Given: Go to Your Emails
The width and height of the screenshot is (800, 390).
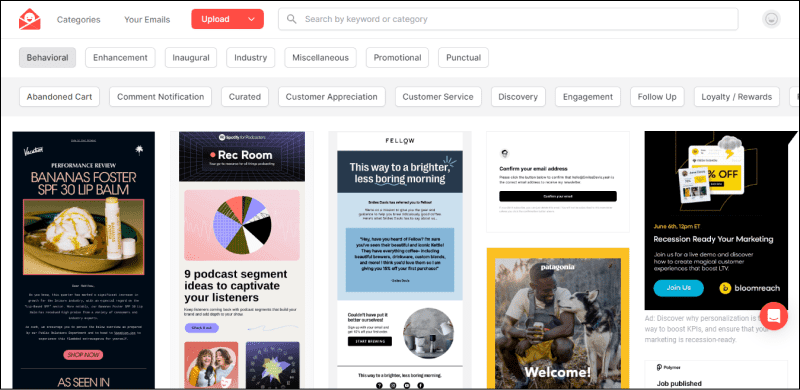Looking at the screenshot, I should (x=147, y=19).
